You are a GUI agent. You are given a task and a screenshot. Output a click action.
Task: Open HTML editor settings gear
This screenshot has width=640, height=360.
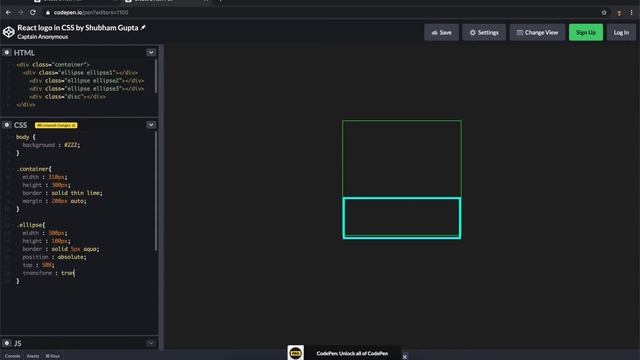coord(7,52)
